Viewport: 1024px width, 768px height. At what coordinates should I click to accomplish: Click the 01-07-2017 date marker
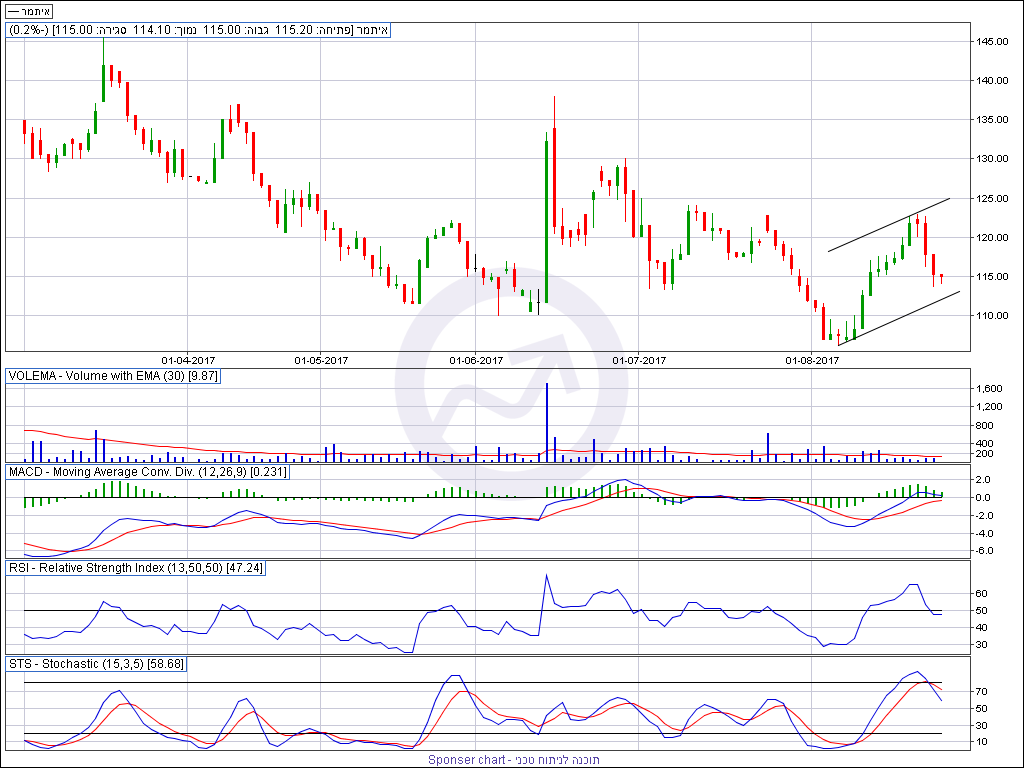(639, 359)
